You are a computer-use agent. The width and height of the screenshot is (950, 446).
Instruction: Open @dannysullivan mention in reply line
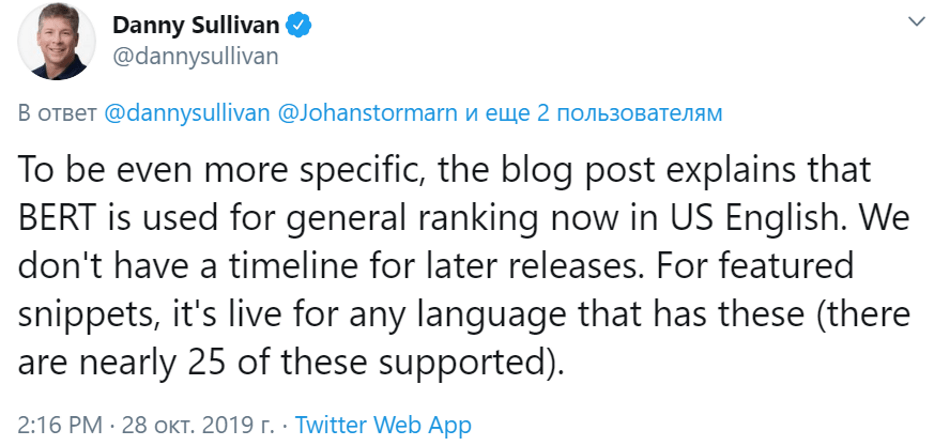coord(187,113)
